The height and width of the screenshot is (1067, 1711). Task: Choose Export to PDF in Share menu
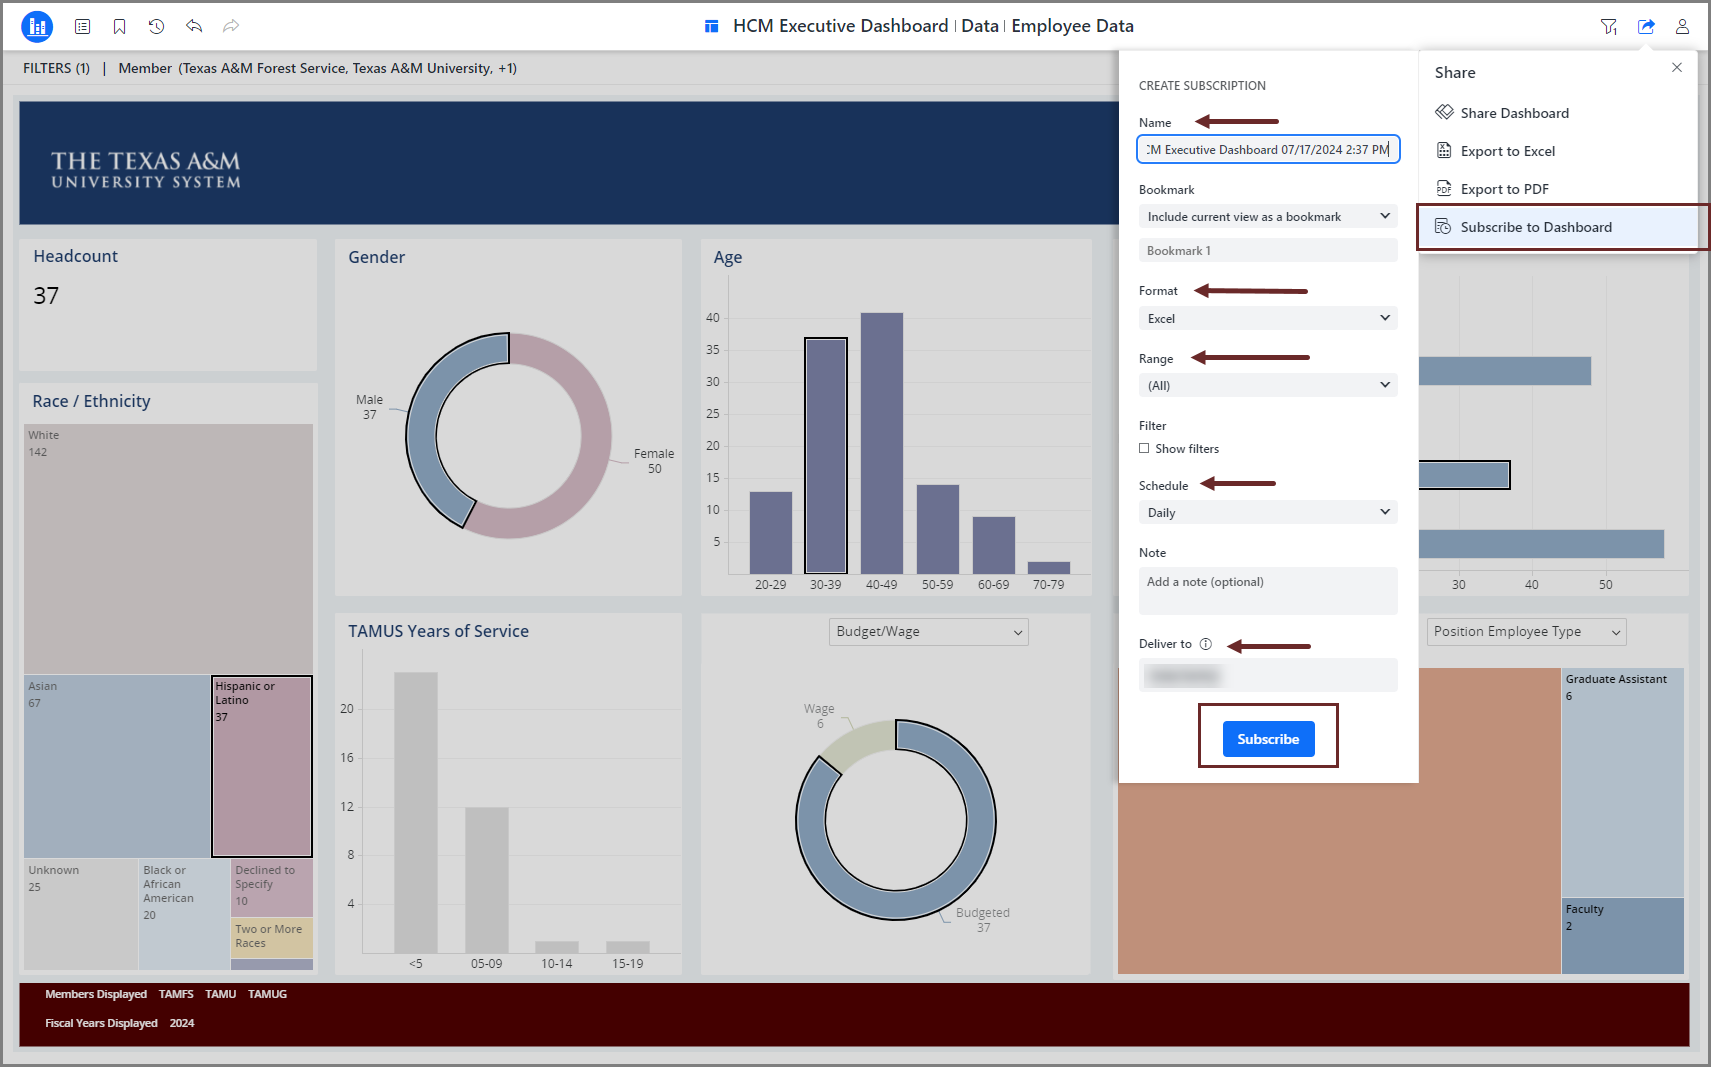pyautogui.click(x=1504, y=189)
